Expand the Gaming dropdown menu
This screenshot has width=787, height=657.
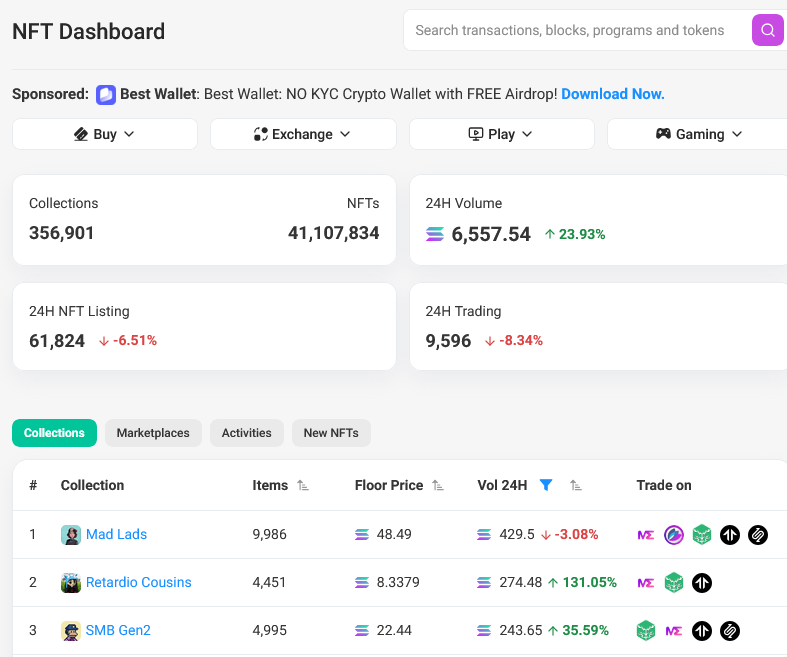pos(699,134)
